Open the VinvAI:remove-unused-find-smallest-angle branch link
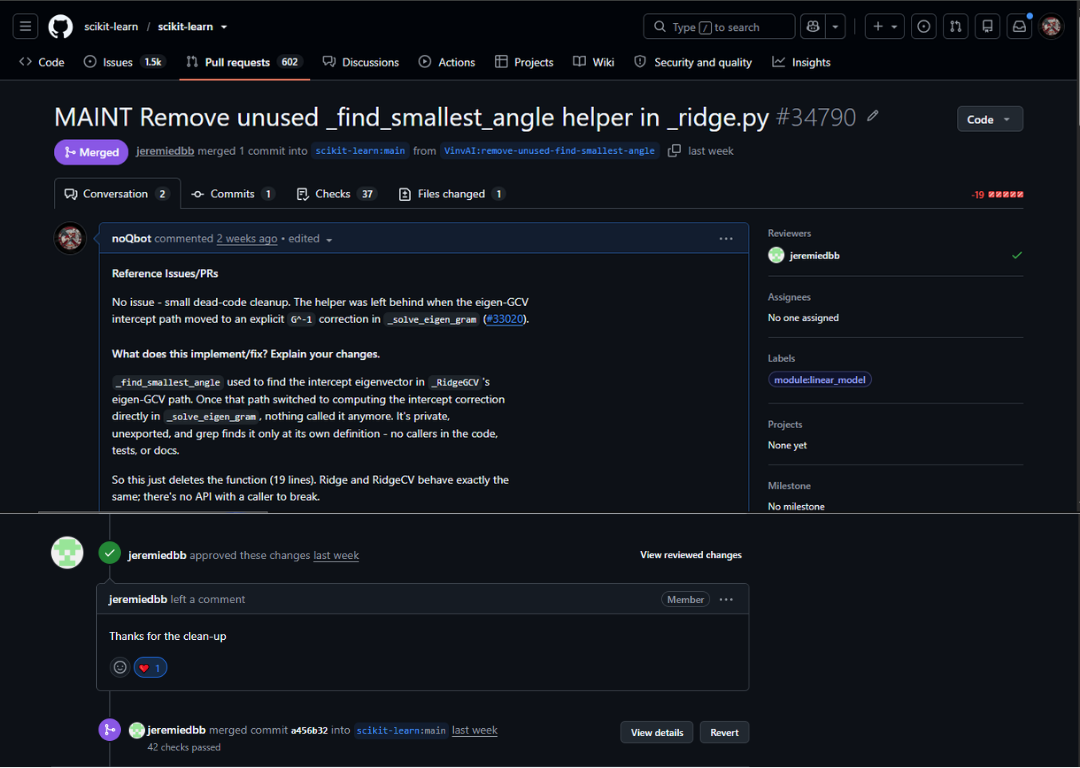1080x768 pixels. [x=549, y=151]
